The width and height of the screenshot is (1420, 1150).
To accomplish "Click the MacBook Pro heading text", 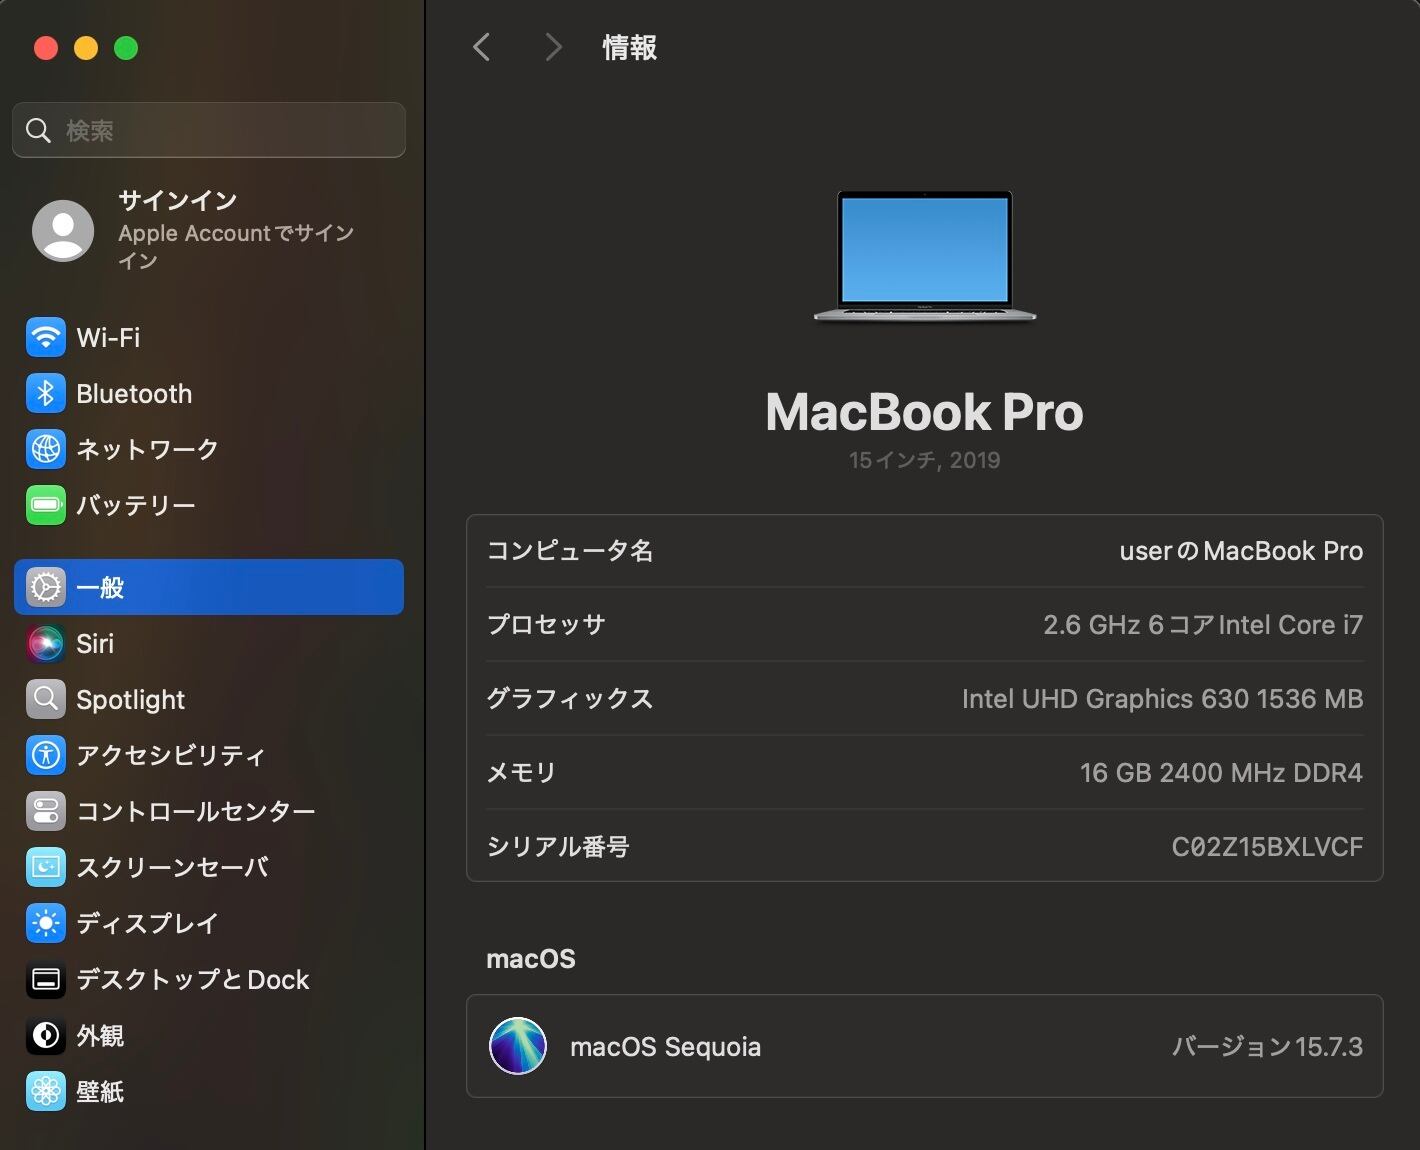I will point(924,412).
